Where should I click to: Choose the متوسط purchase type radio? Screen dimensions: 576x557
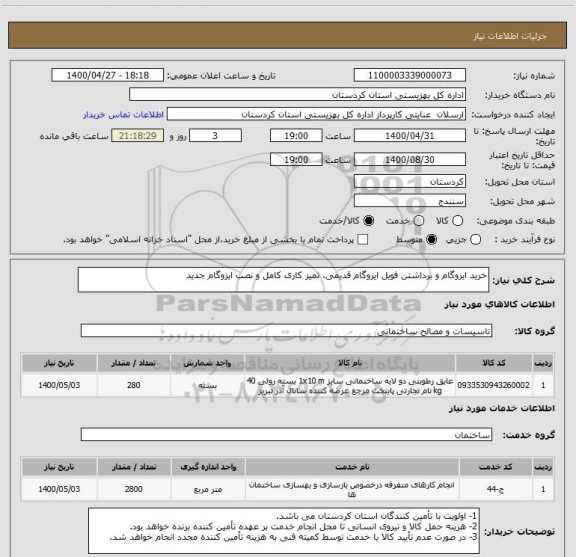pyautogui.click(x=431, y=240)
